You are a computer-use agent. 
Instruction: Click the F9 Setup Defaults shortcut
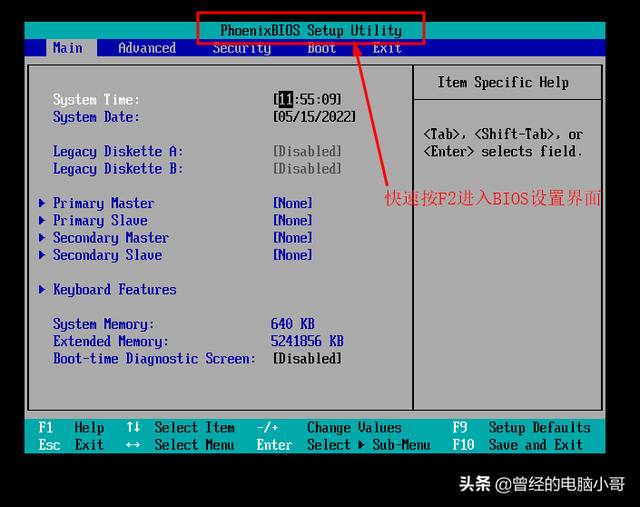coord(521,428)
